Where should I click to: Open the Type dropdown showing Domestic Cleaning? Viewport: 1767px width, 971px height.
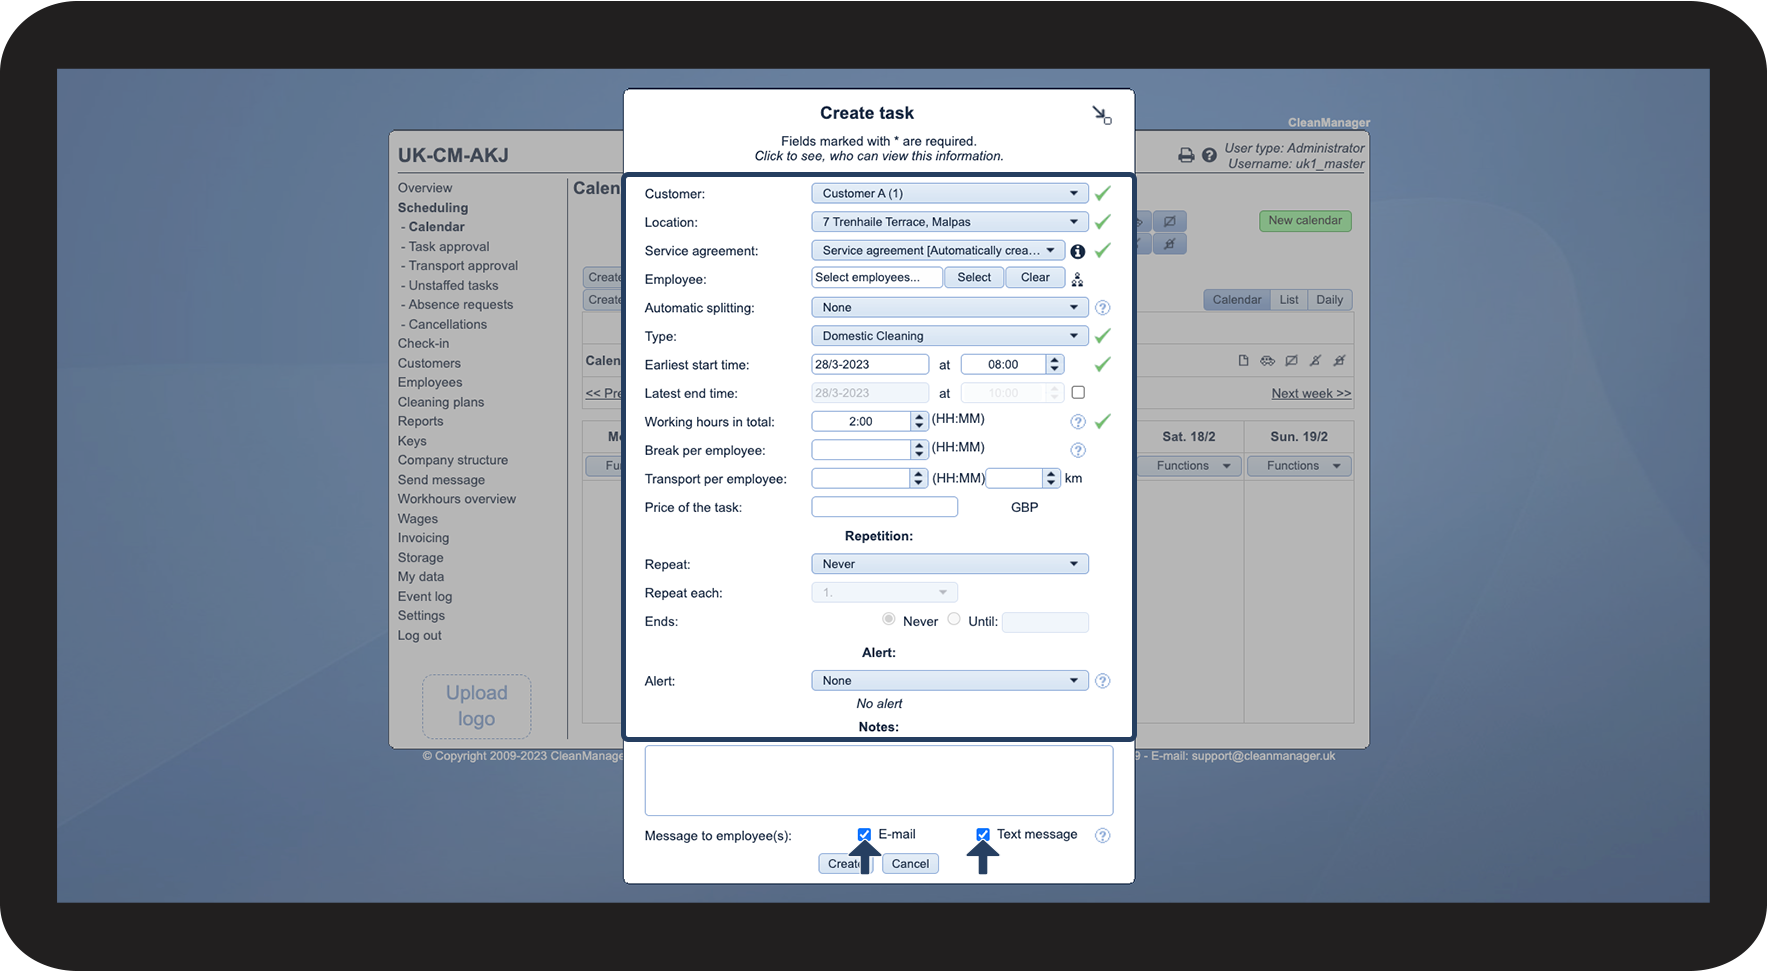tap(949, 336)
